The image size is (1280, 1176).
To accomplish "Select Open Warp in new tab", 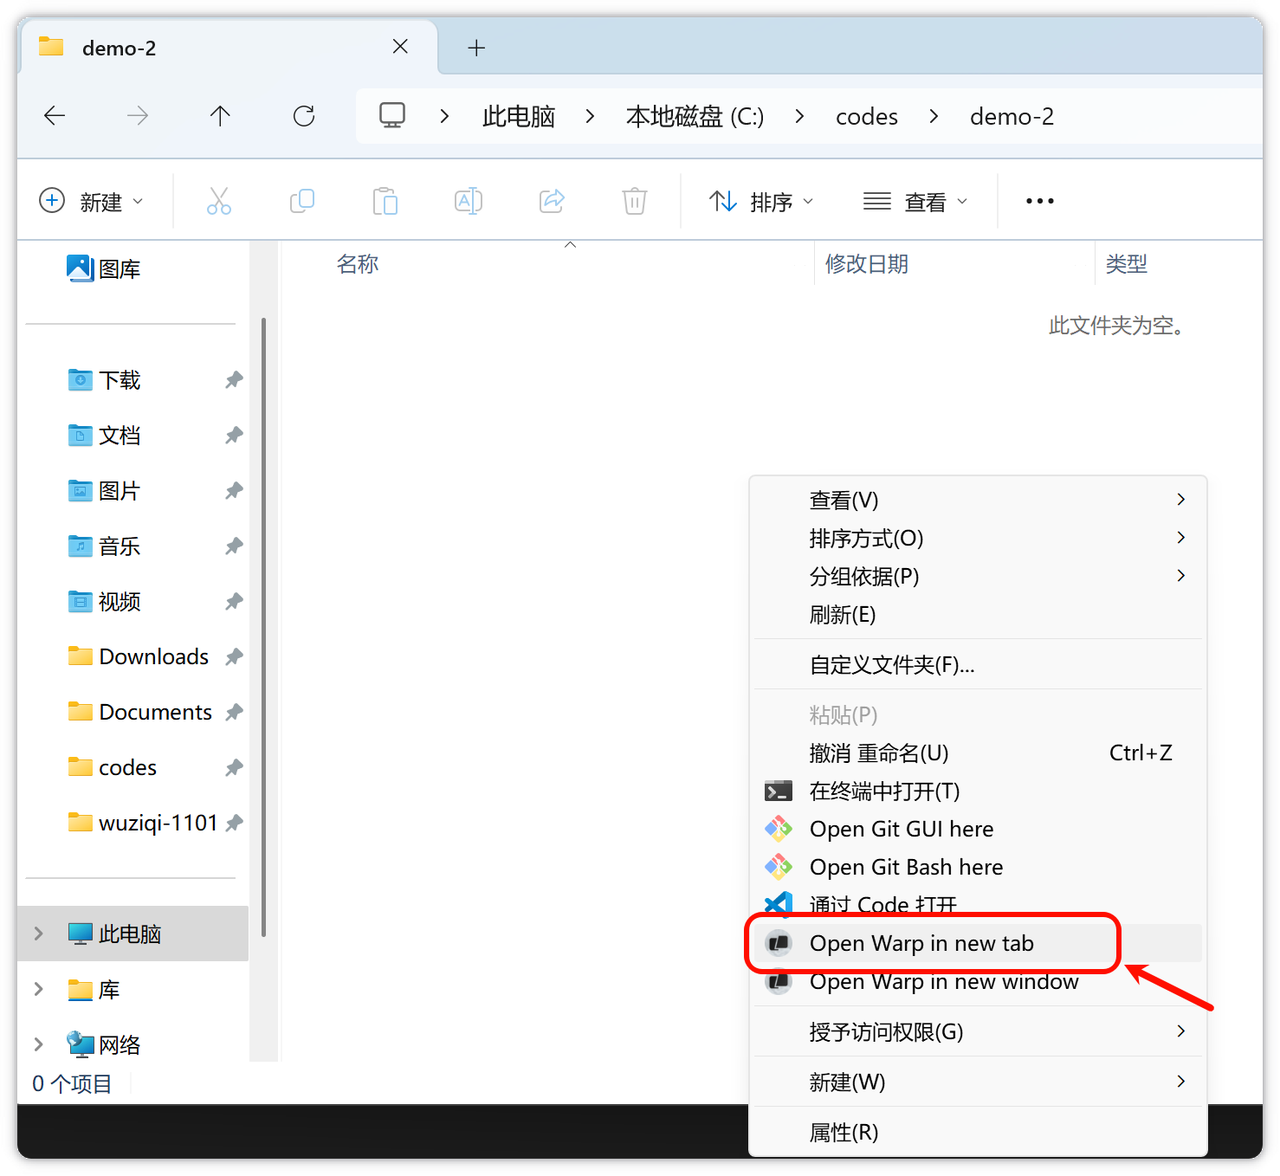I will 921,943.
